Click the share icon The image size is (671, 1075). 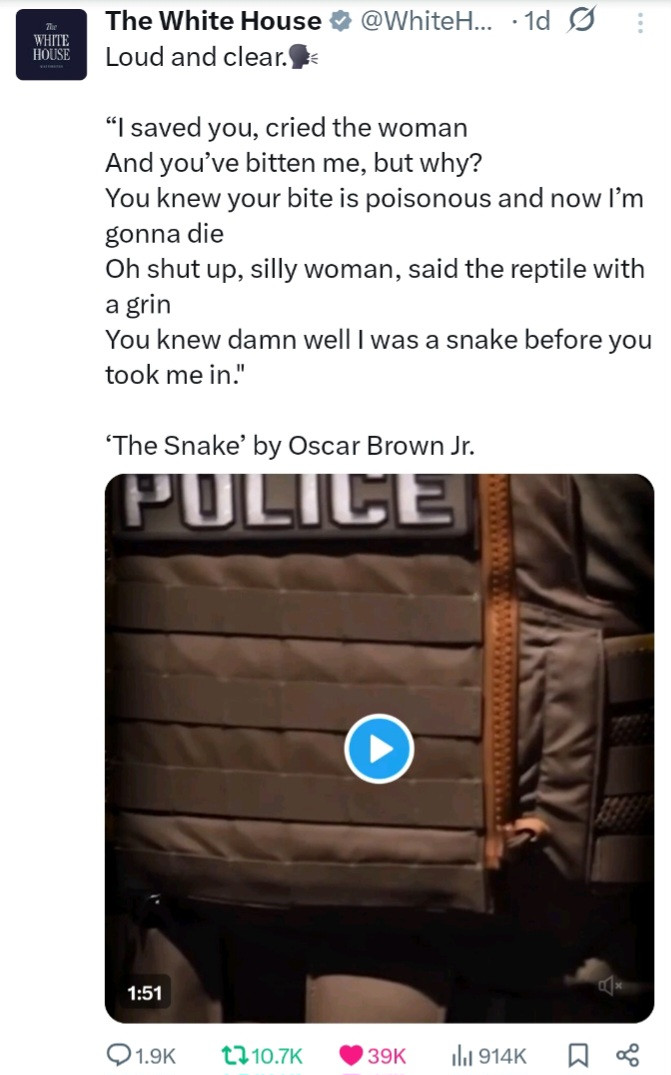627,1055
